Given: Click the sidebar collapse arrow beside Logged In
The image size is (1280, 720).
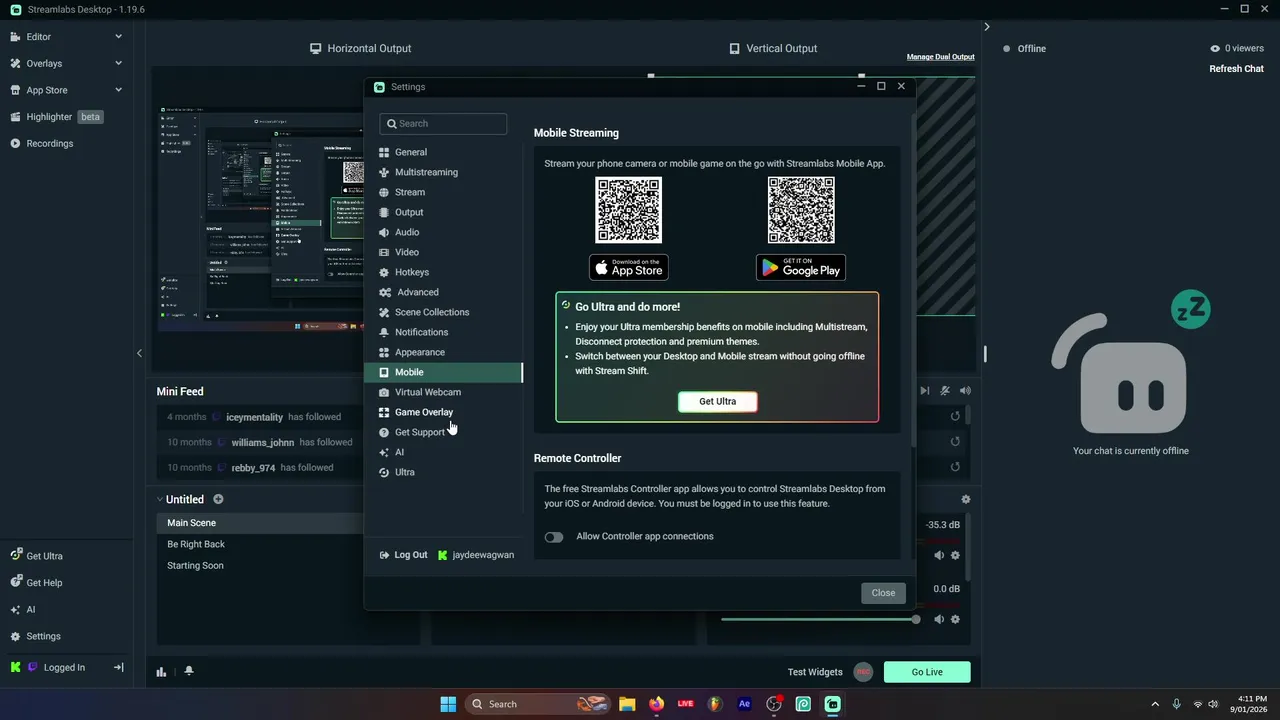Looking at the screenshot, I should pos(118,667).
